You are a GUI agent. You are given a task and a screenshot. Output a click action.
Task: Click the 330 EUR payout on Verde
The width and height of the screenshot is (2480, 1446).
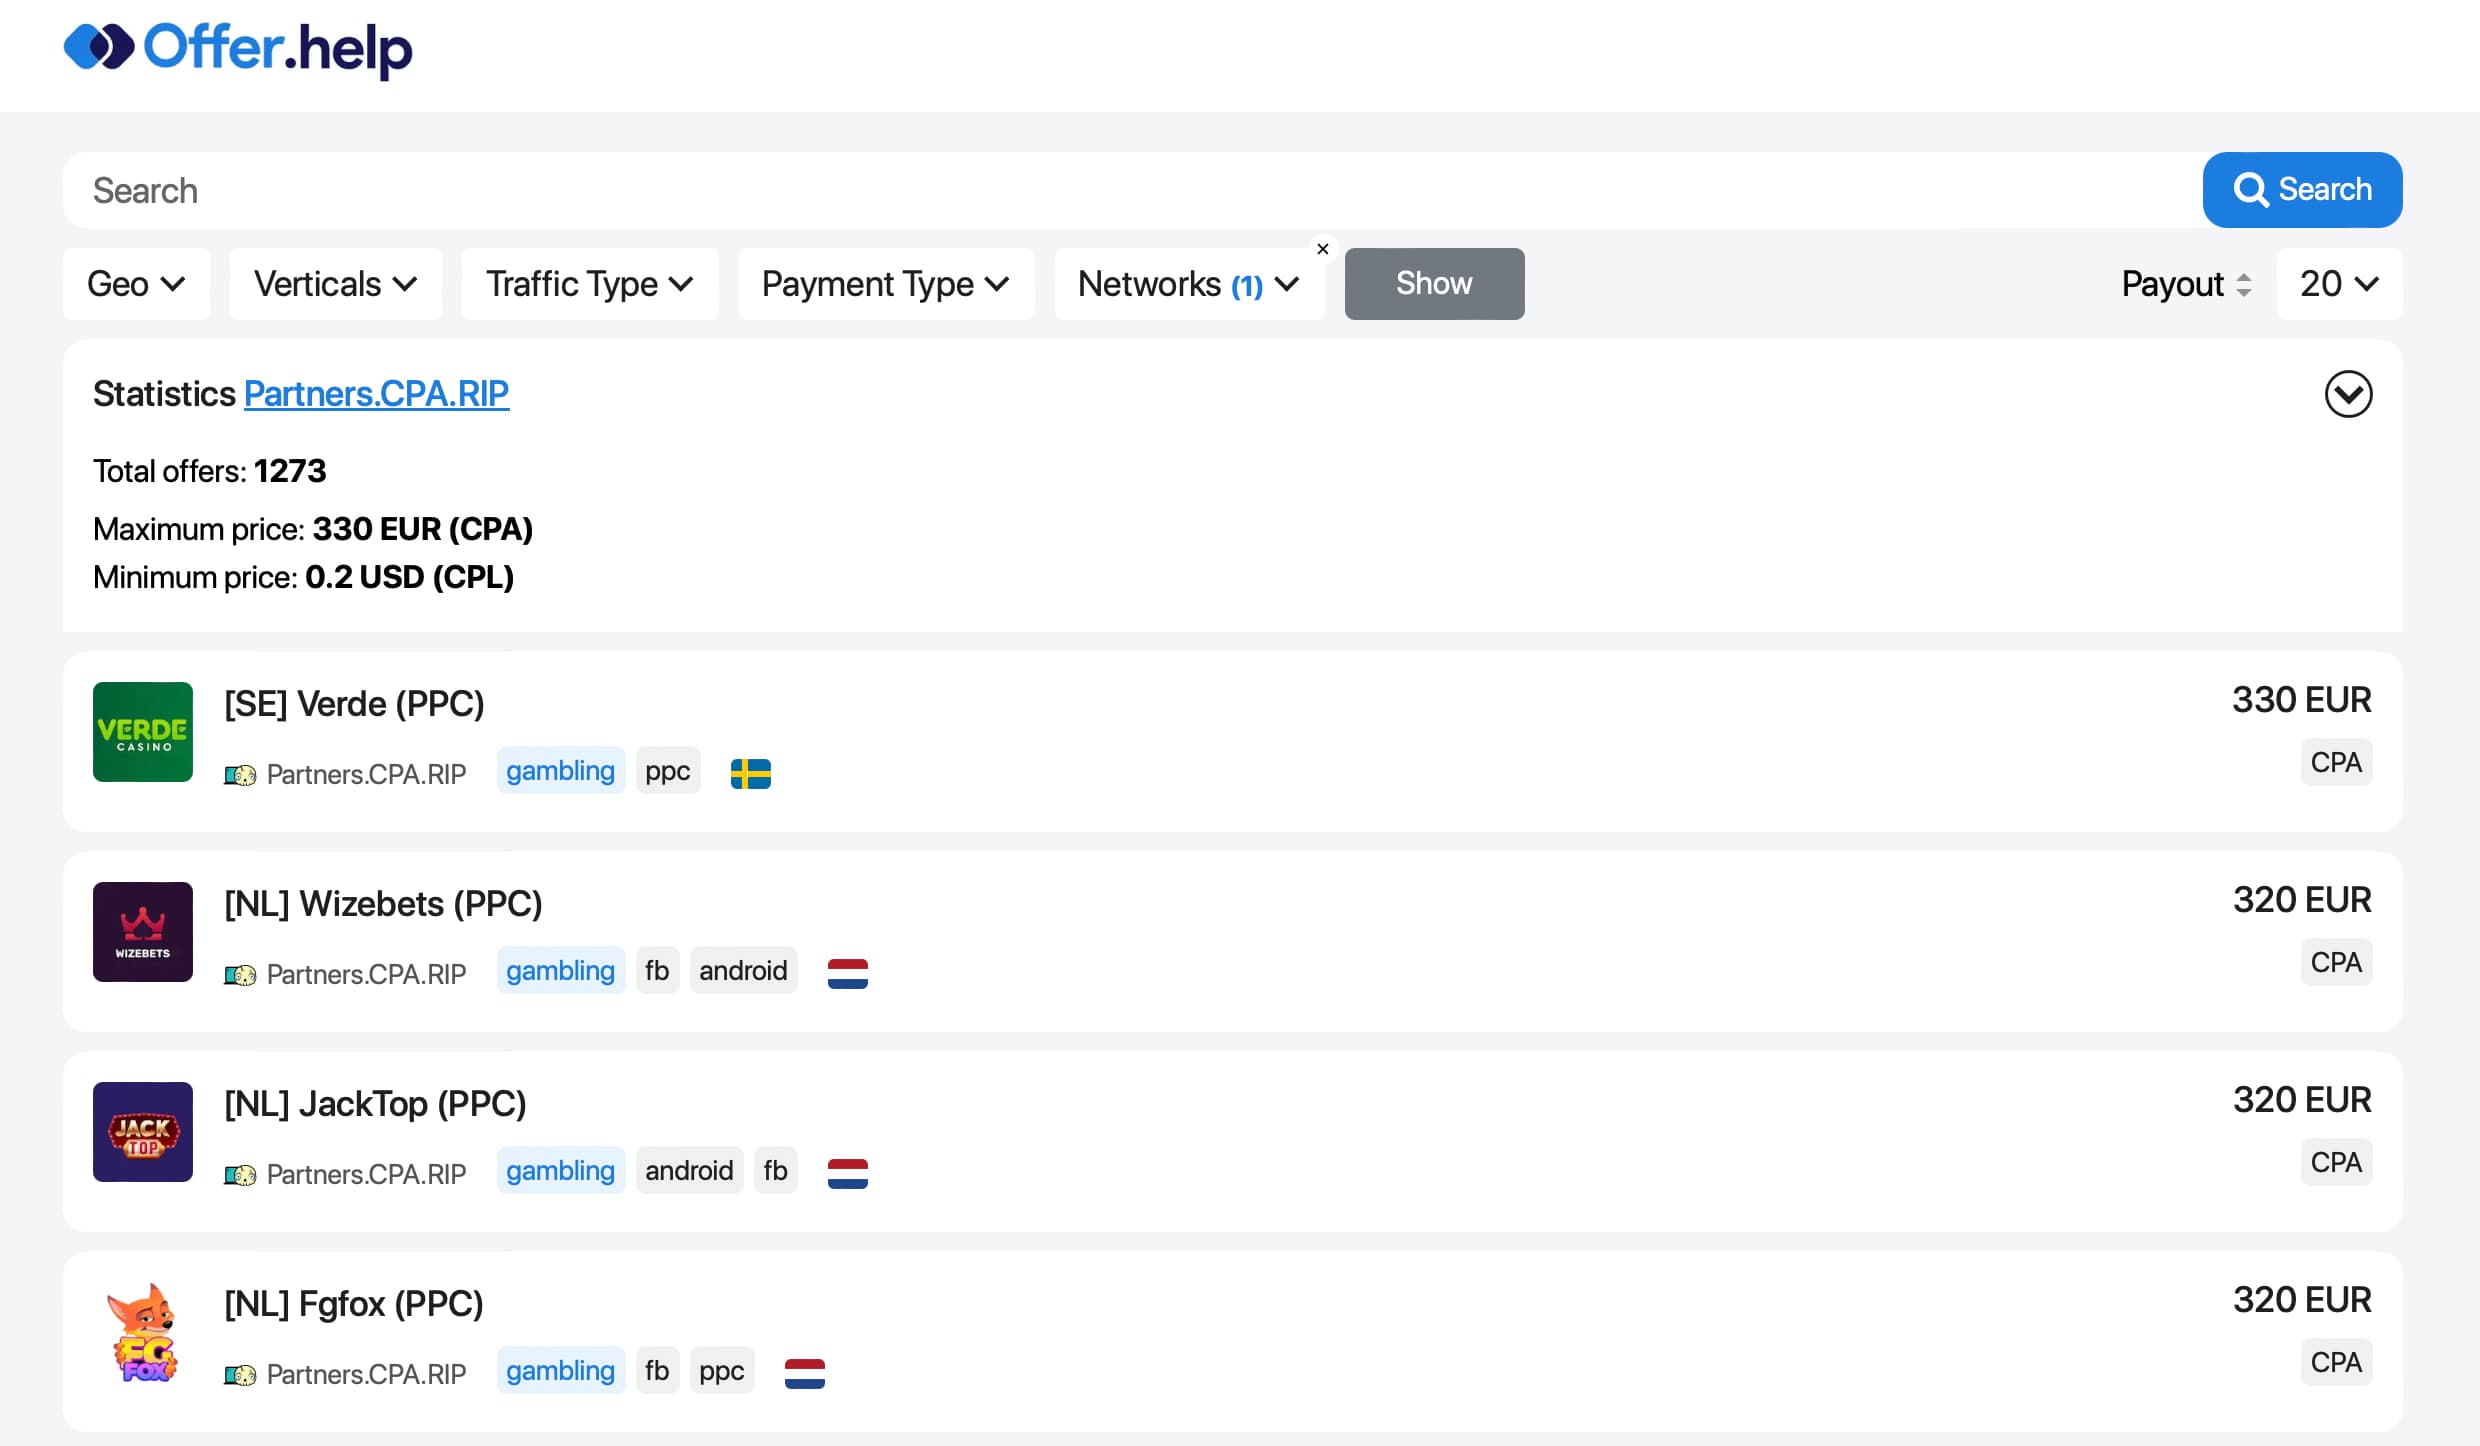[x=2302, y=700]
